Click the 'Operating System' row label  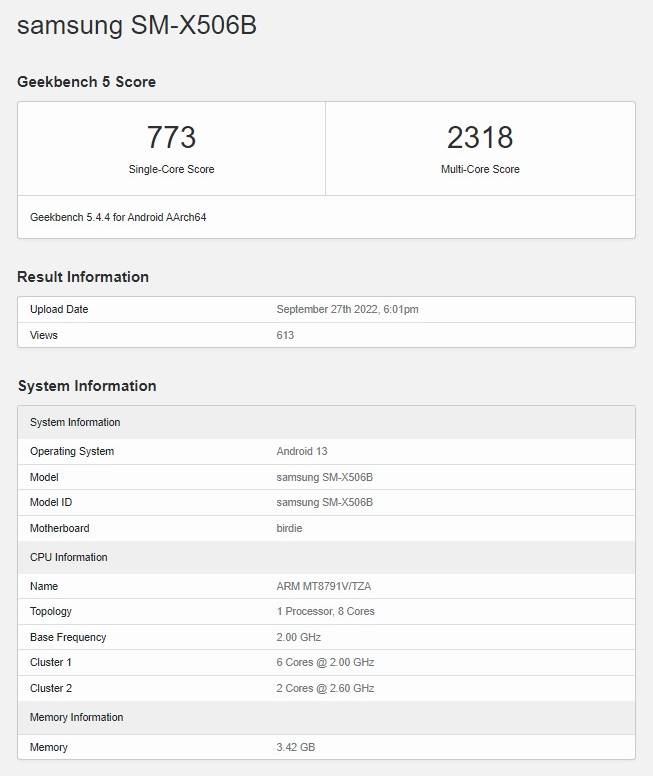(x=72, y=451)
